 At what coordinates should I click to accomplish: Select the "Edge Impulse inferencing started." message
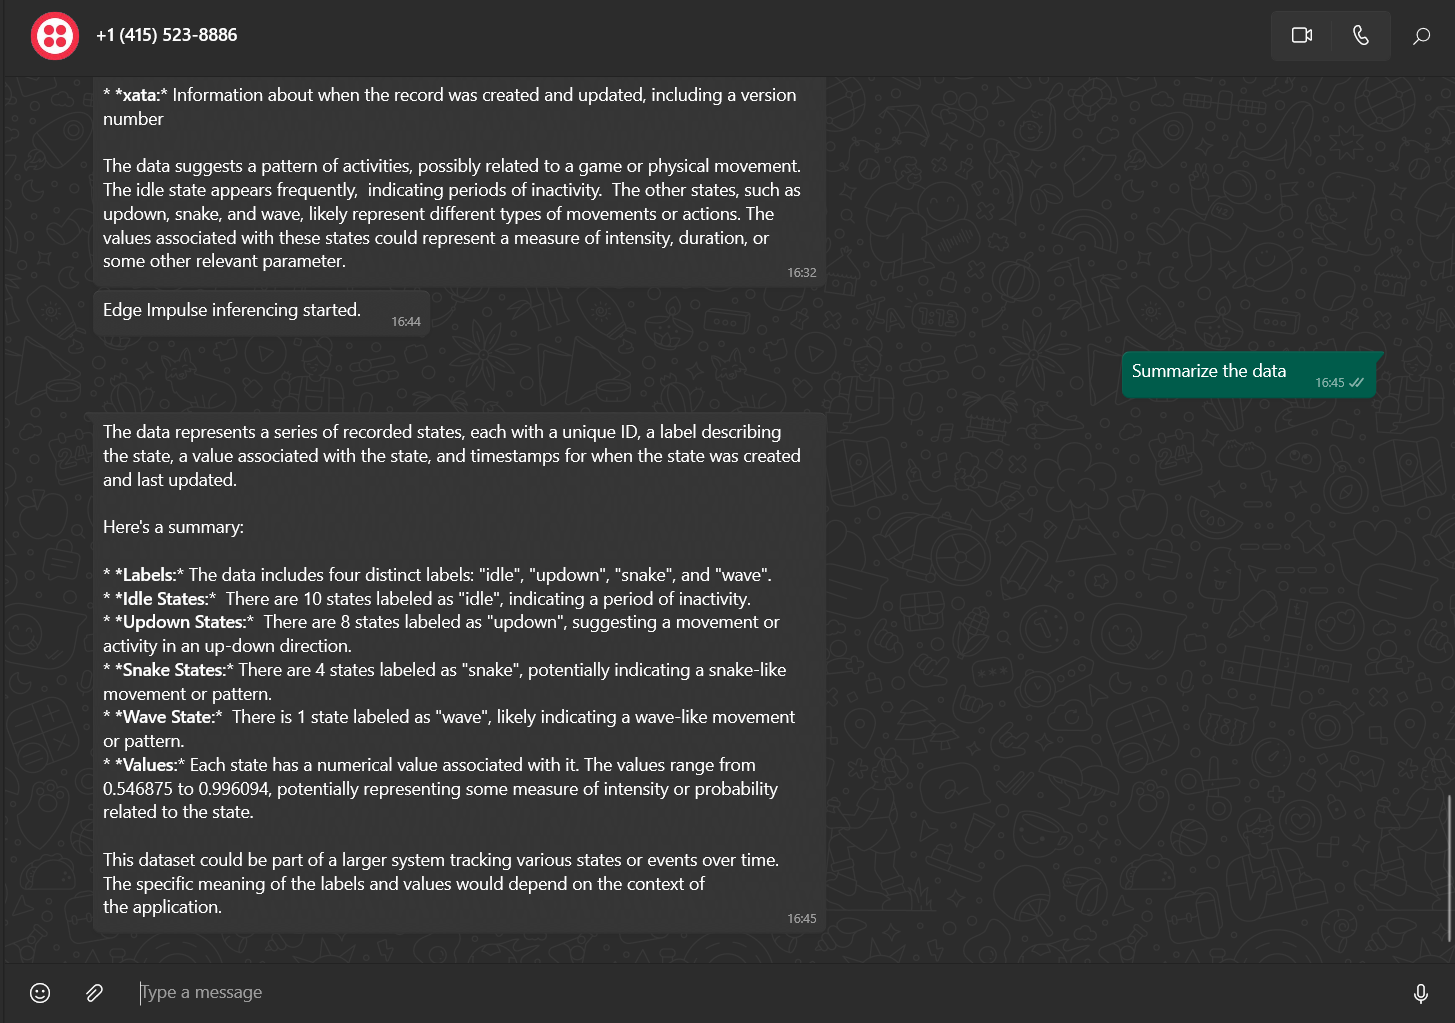click(232, 310)
